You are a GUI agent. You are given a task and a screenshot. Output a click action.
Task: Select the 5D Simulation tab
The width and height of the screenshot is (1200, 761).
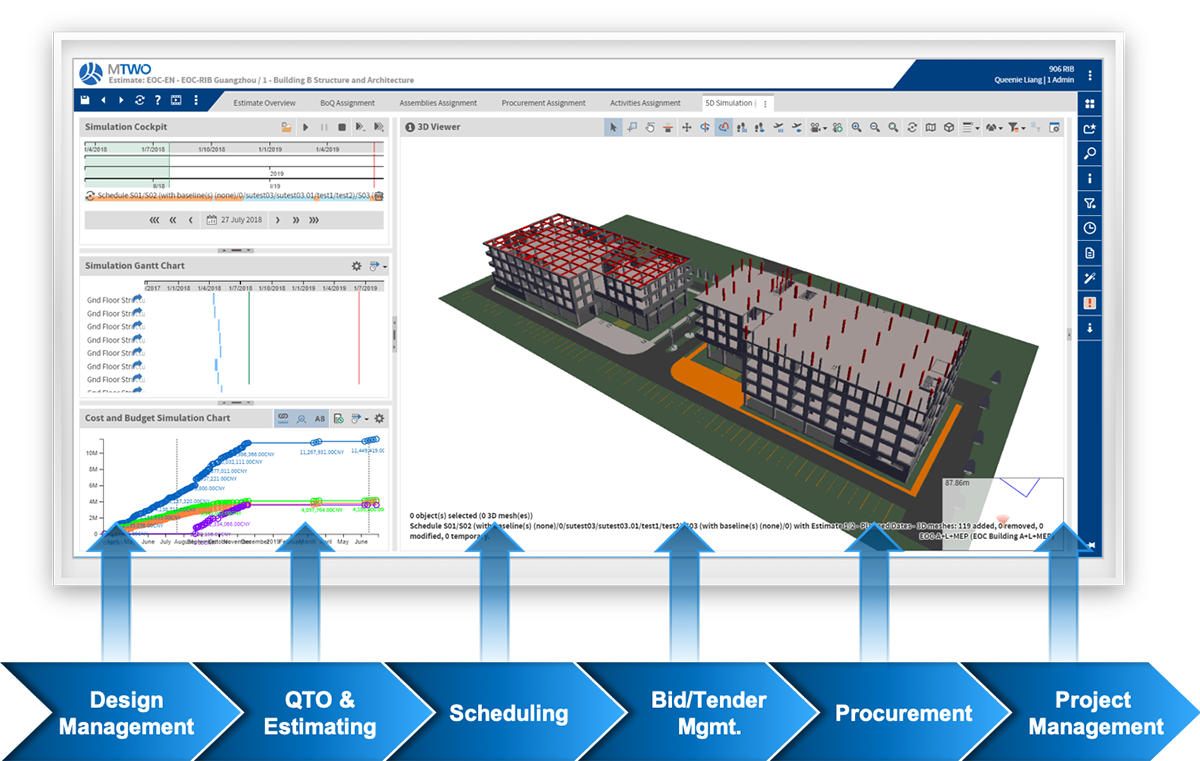(728, 103)
